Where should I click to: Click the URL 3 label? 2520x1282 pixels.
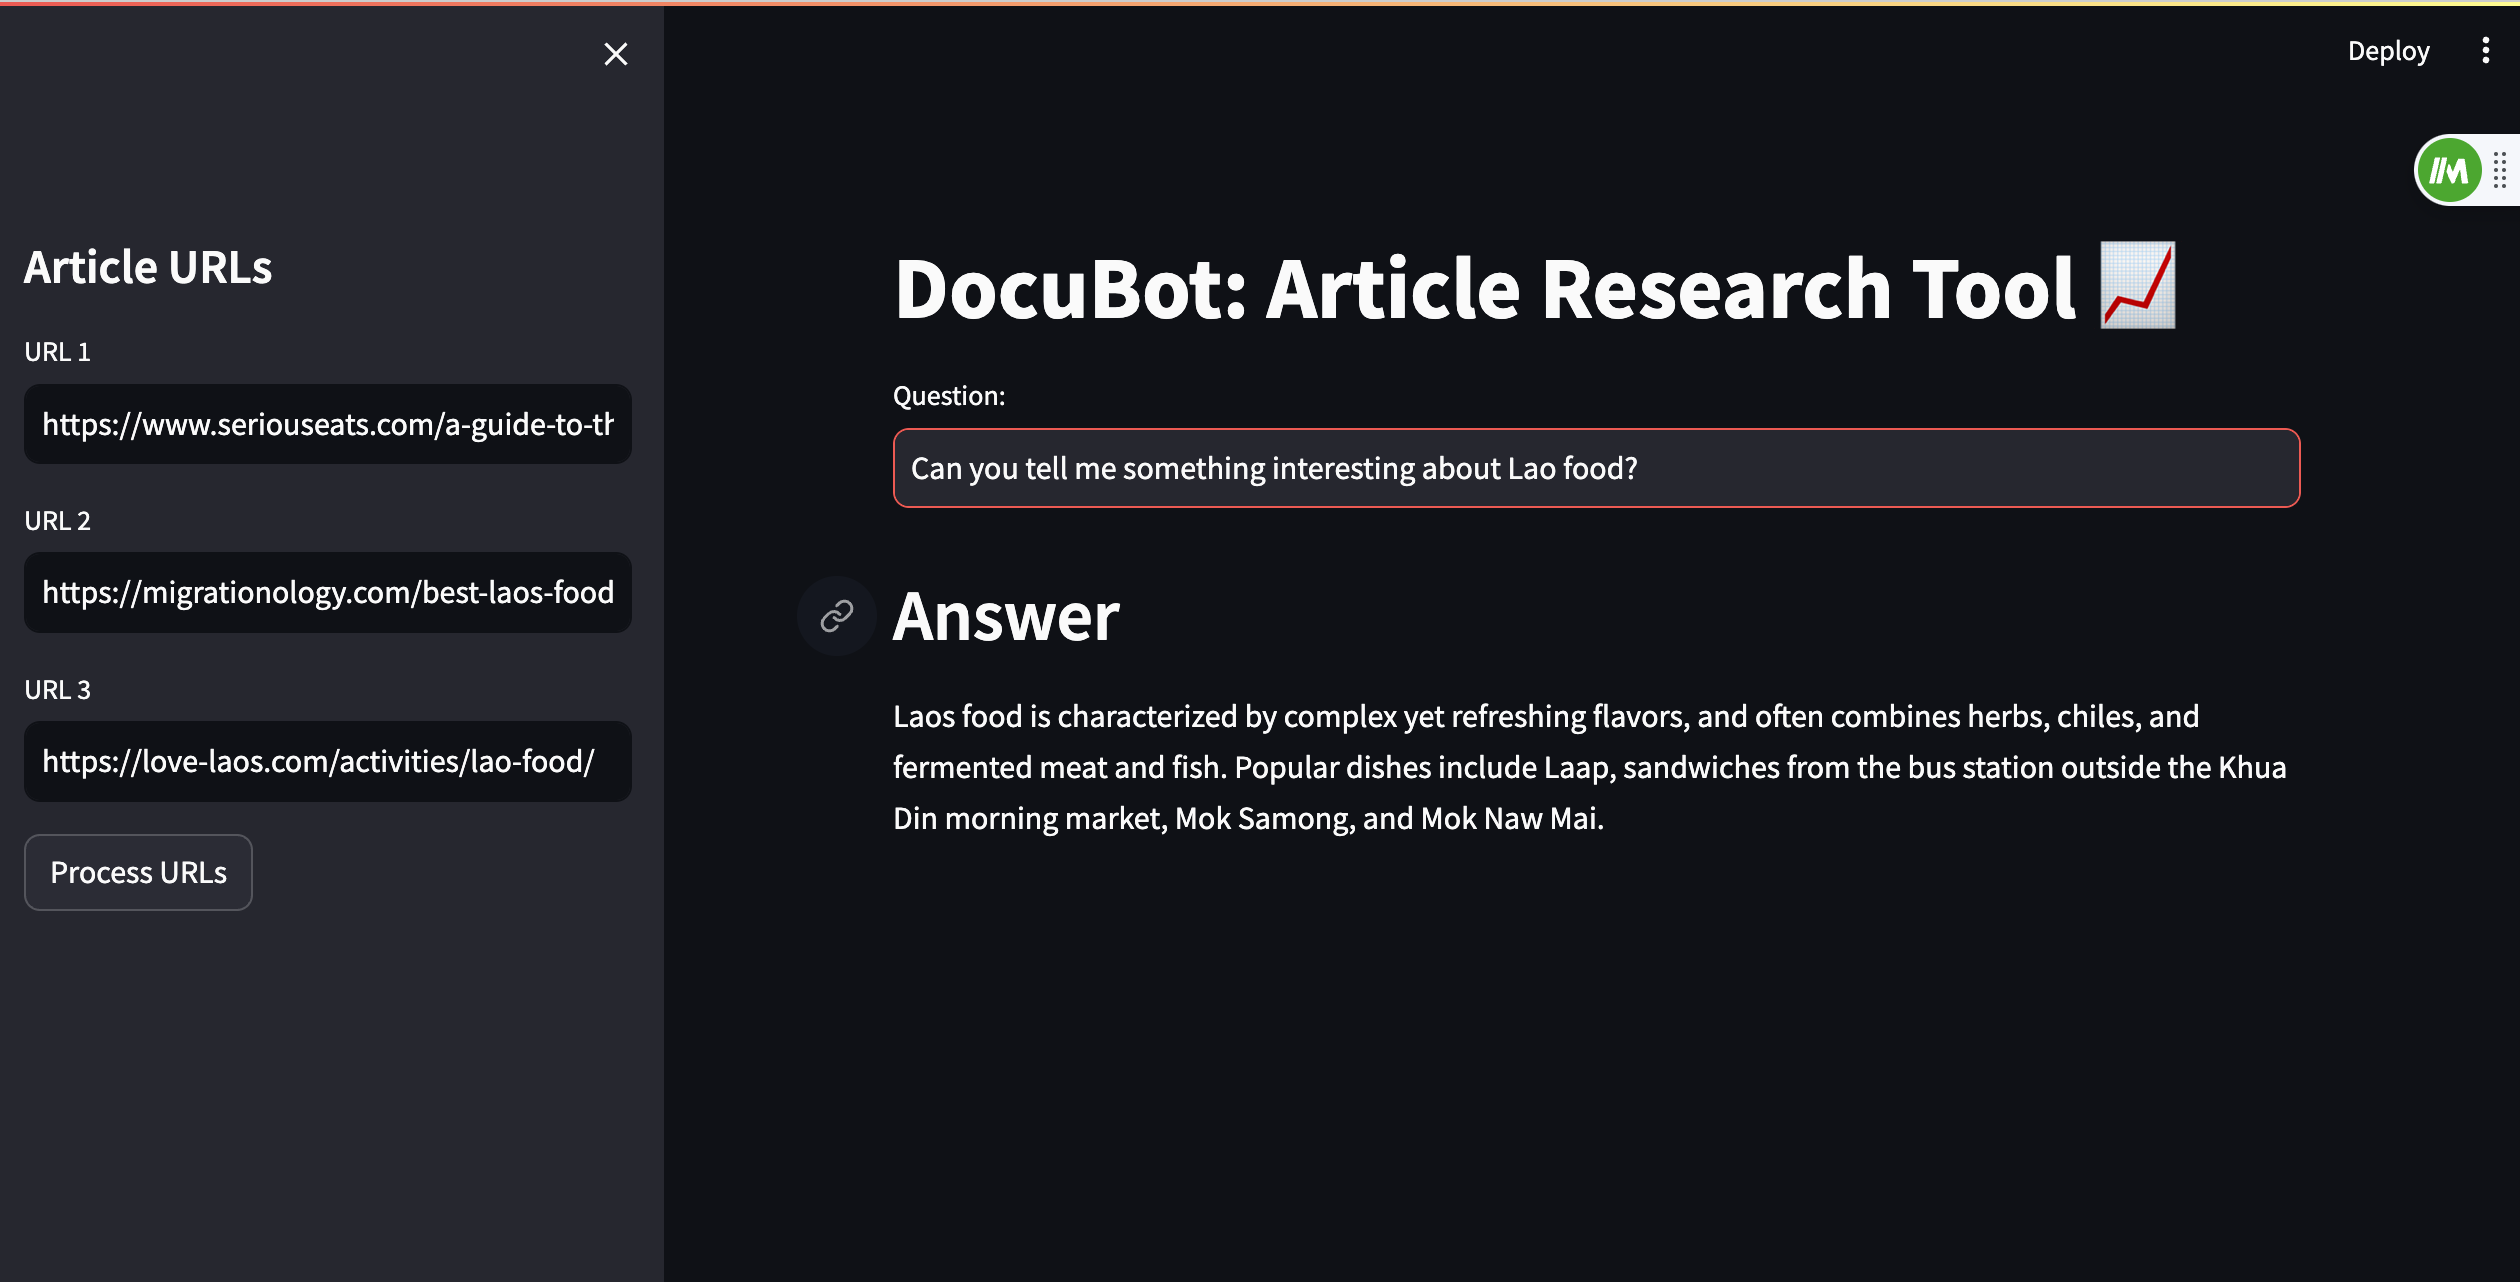point(58,690)
